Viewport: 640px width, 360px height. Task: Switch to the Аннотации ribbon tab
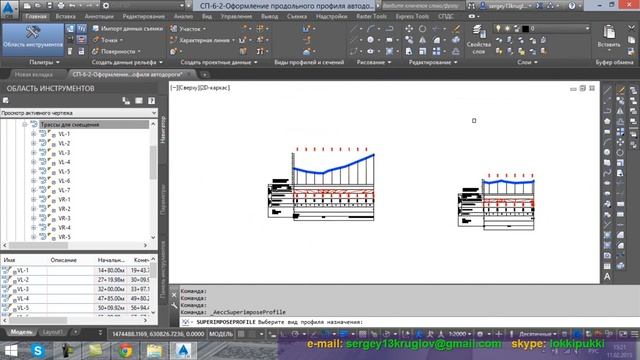(99, 16)
